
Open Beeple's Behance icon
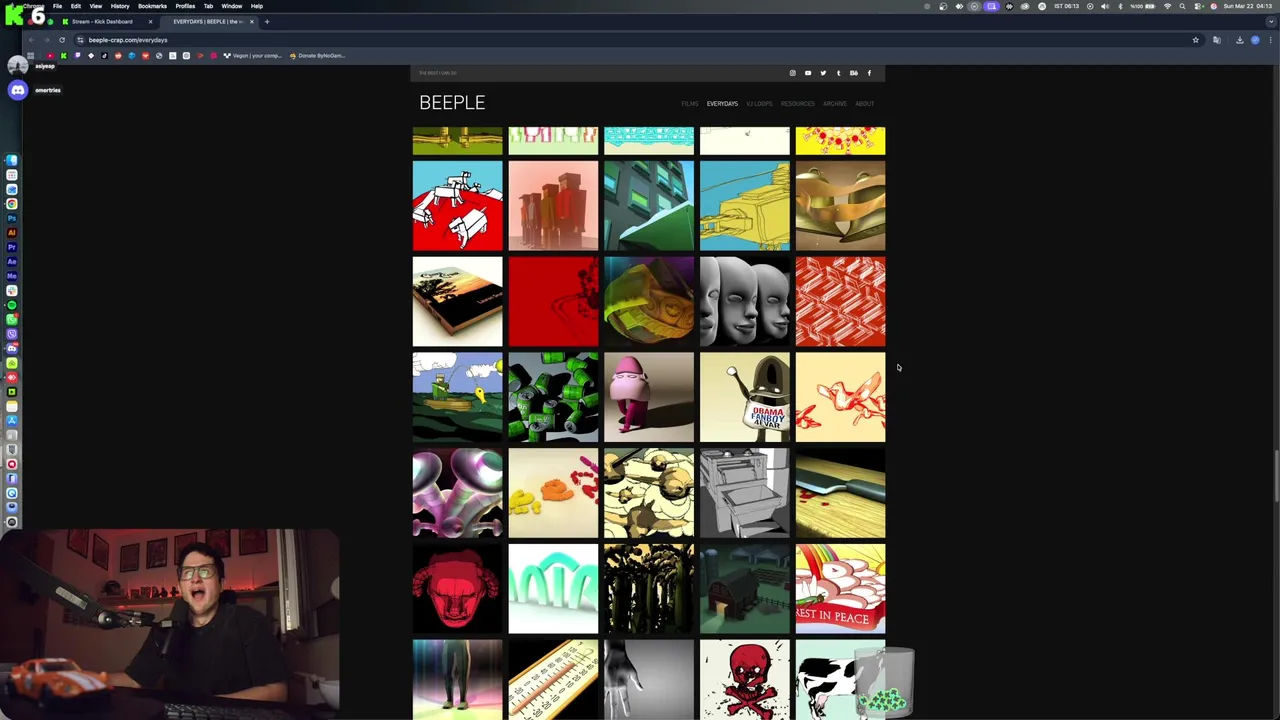(853, 73)
